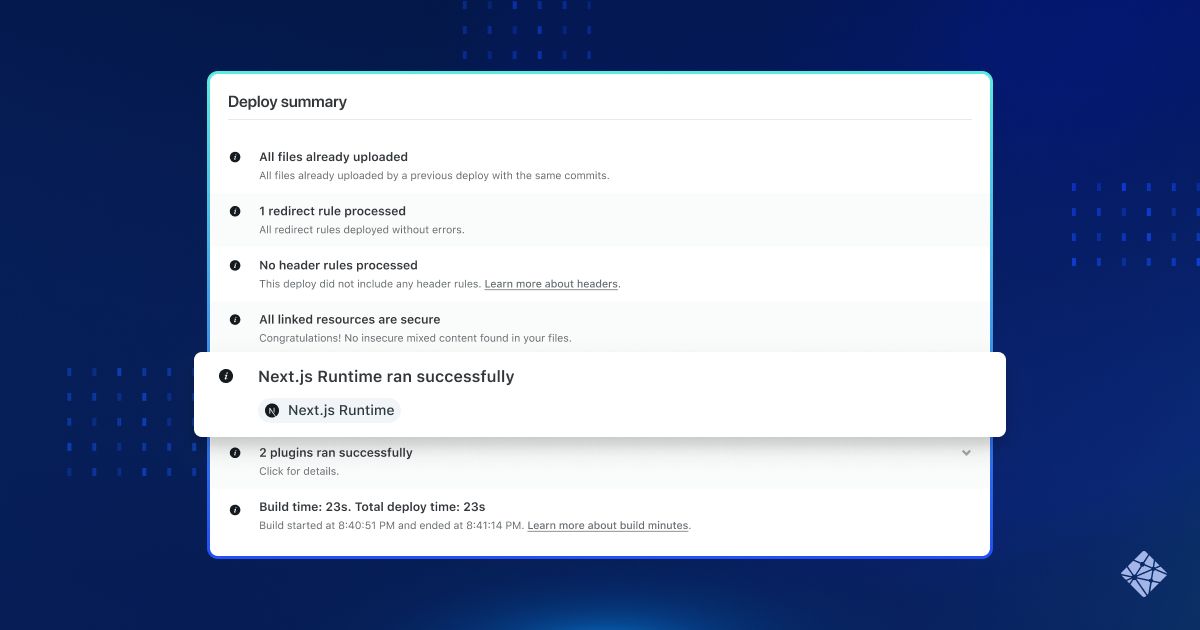Click the All linked resources are secure title
Screen dimensions: 1200x630
(x=349, y=319)
